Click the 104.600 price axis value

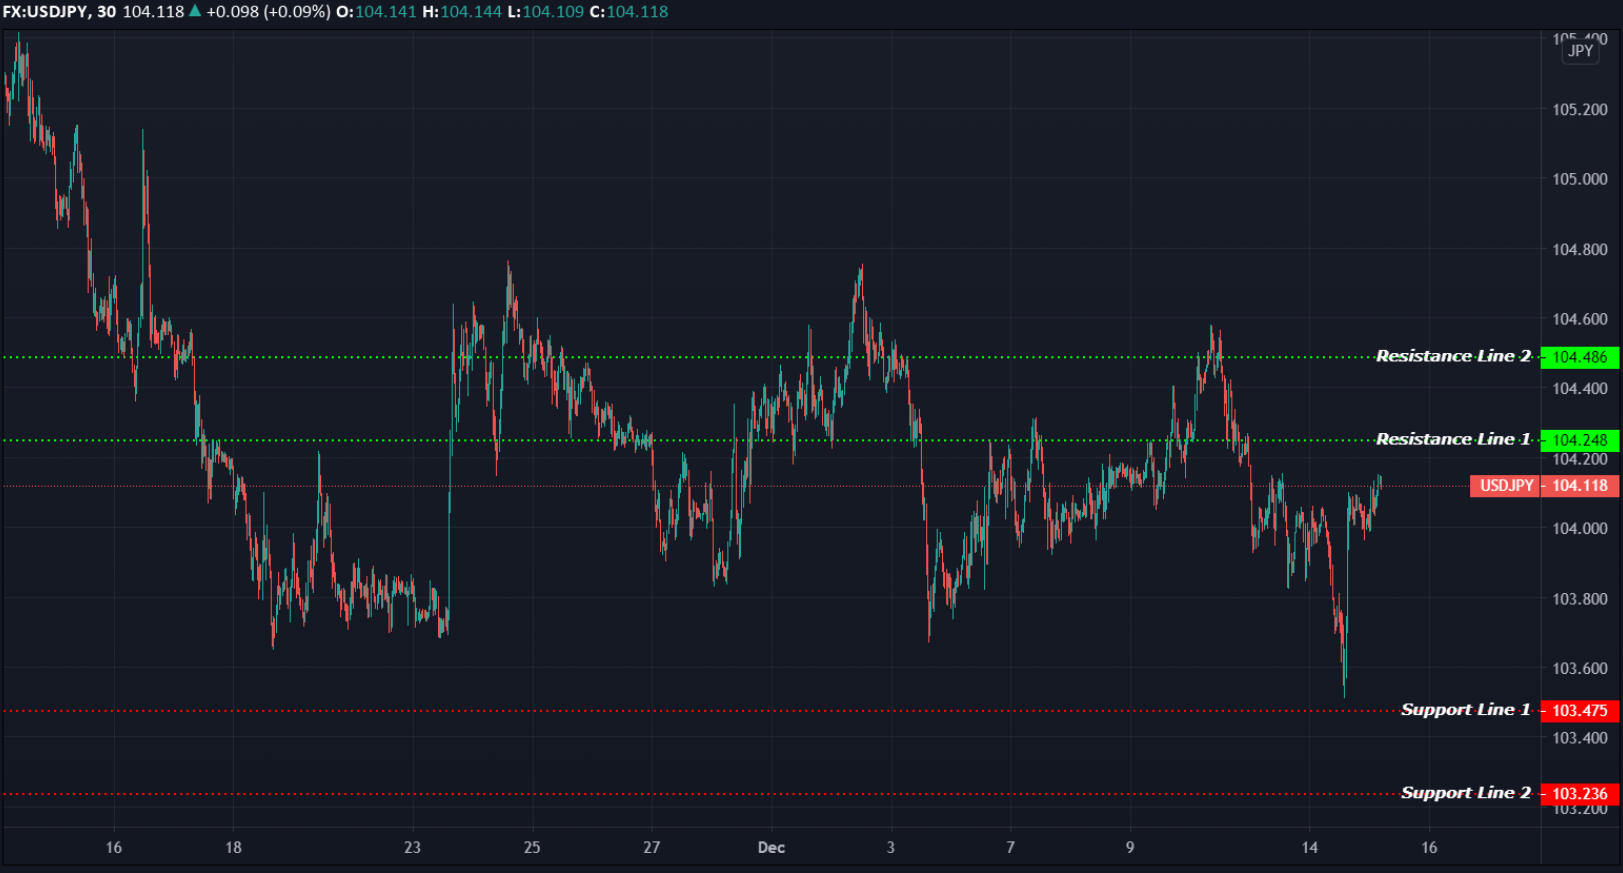[x=1580, y=319]
